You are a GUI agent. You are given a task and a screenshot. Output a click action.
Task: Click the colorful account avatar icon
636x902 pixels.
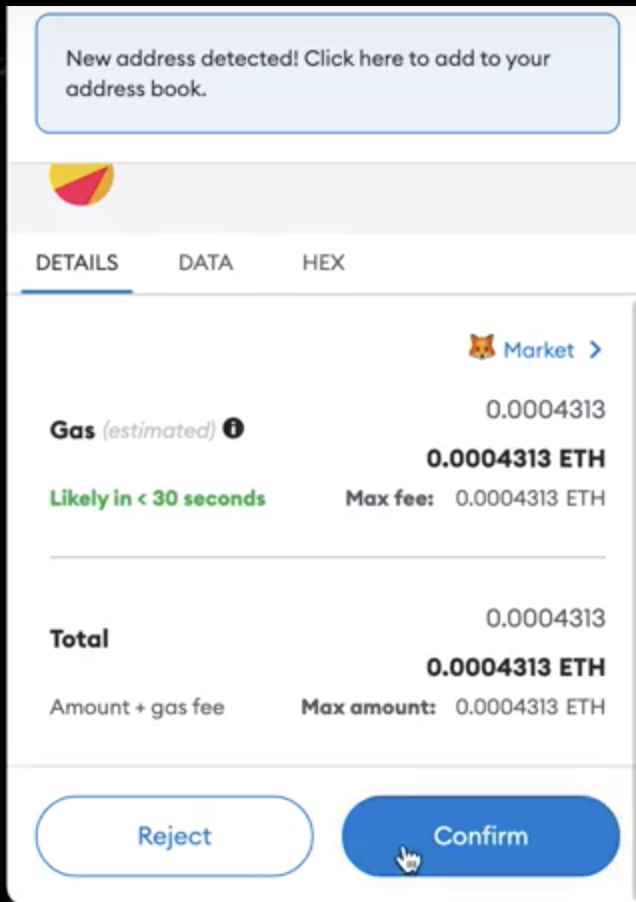82,182
